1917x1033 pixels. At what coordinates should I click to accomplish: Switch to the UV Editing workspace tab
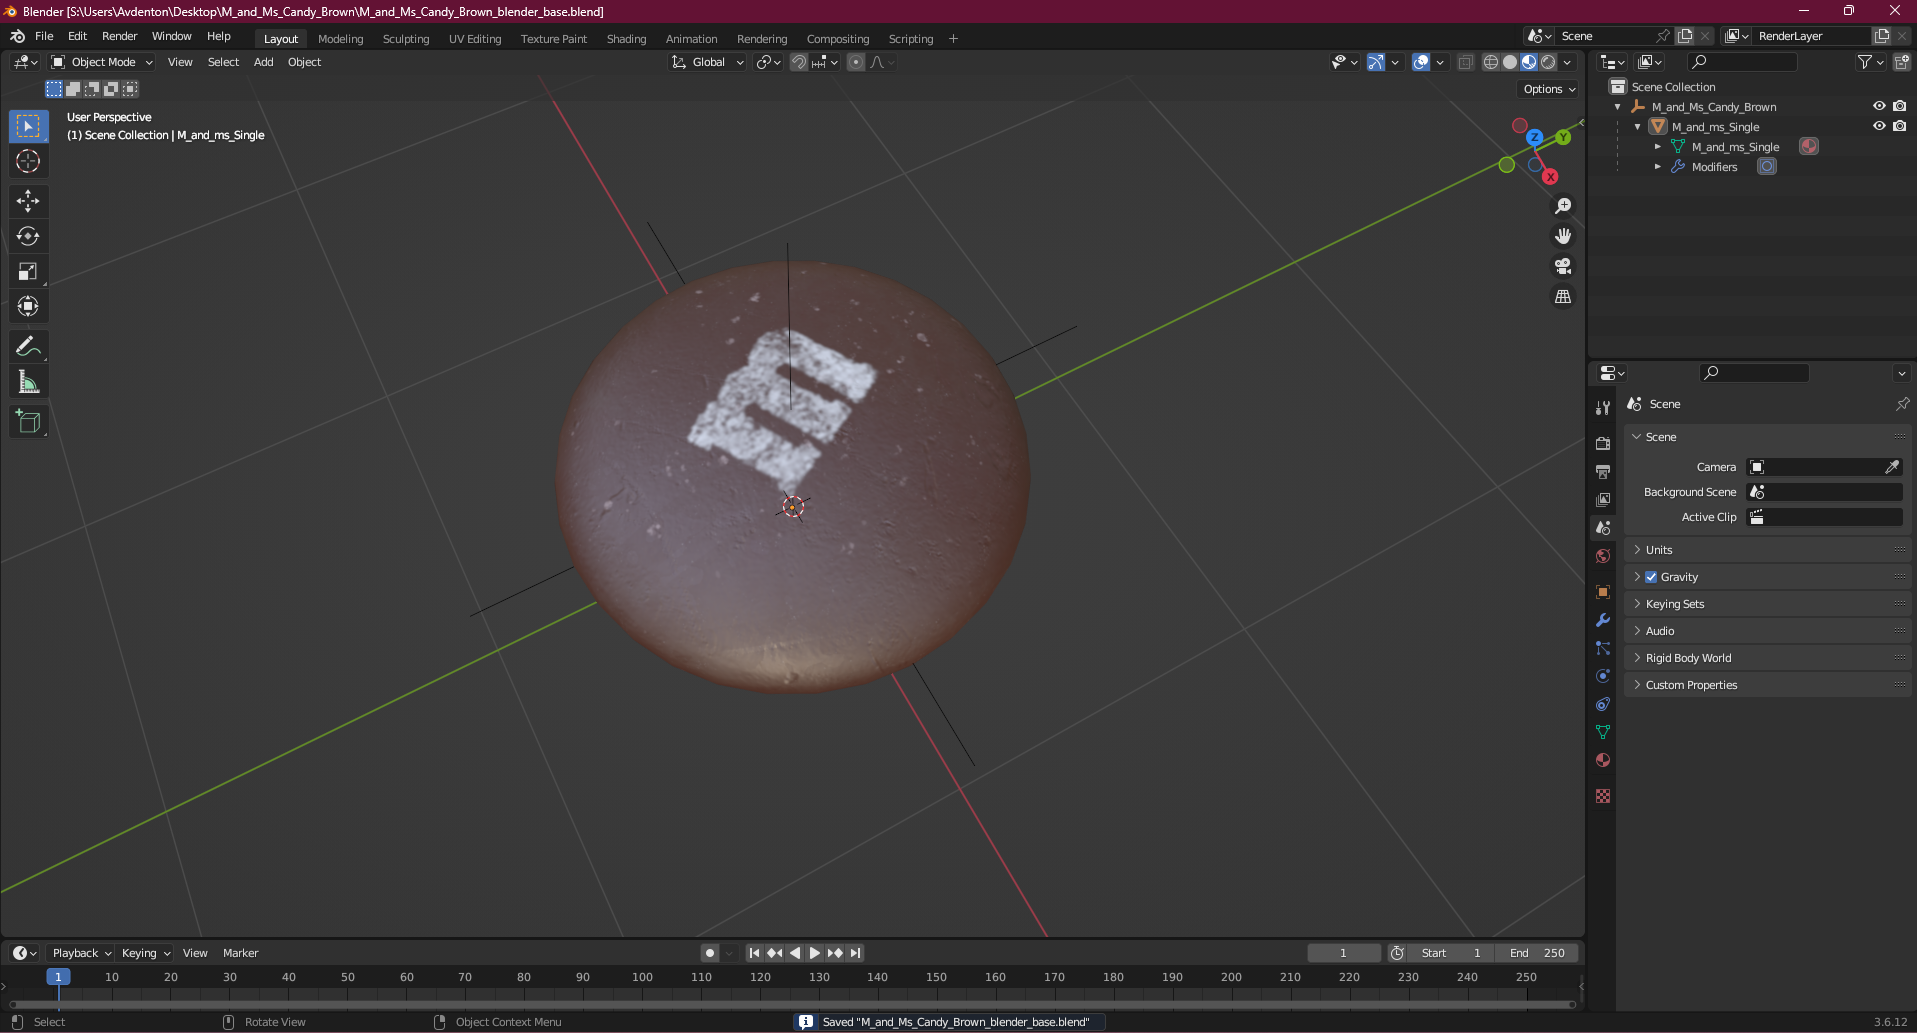point(475,39)
